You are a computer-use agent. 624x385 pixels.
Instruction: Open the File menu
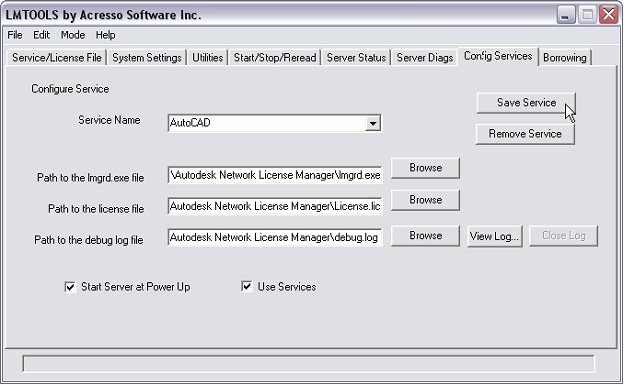(15, 35)
